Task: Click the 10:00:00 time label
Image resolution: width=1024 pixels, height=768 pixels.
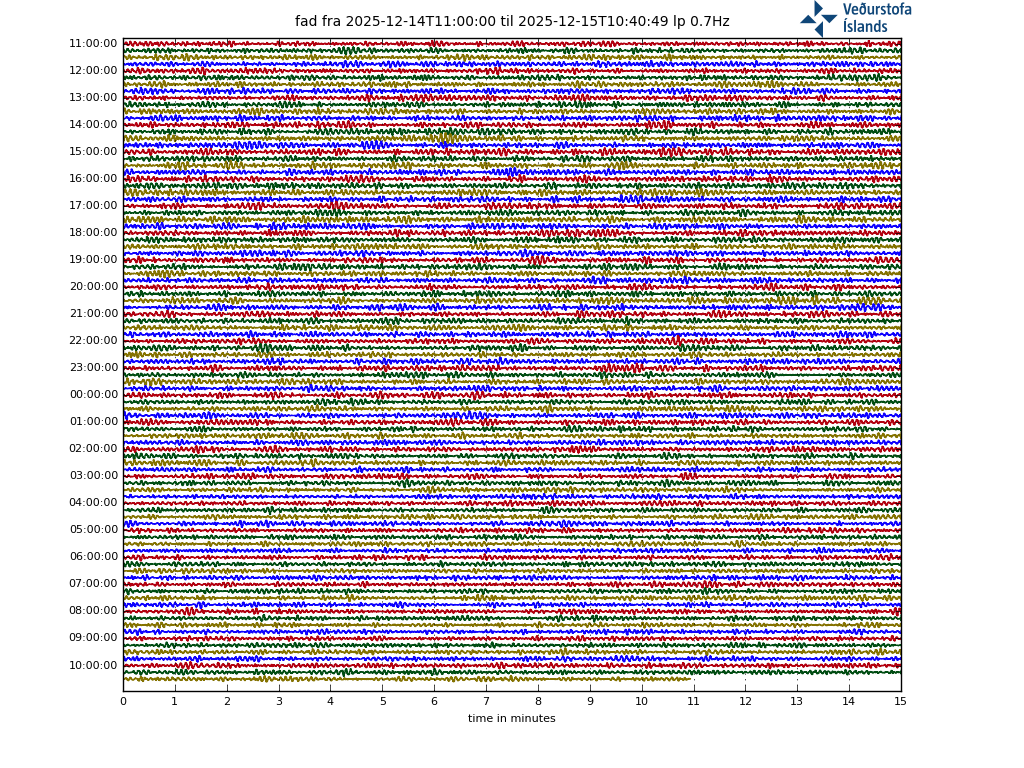Action: tap(93, 665)
